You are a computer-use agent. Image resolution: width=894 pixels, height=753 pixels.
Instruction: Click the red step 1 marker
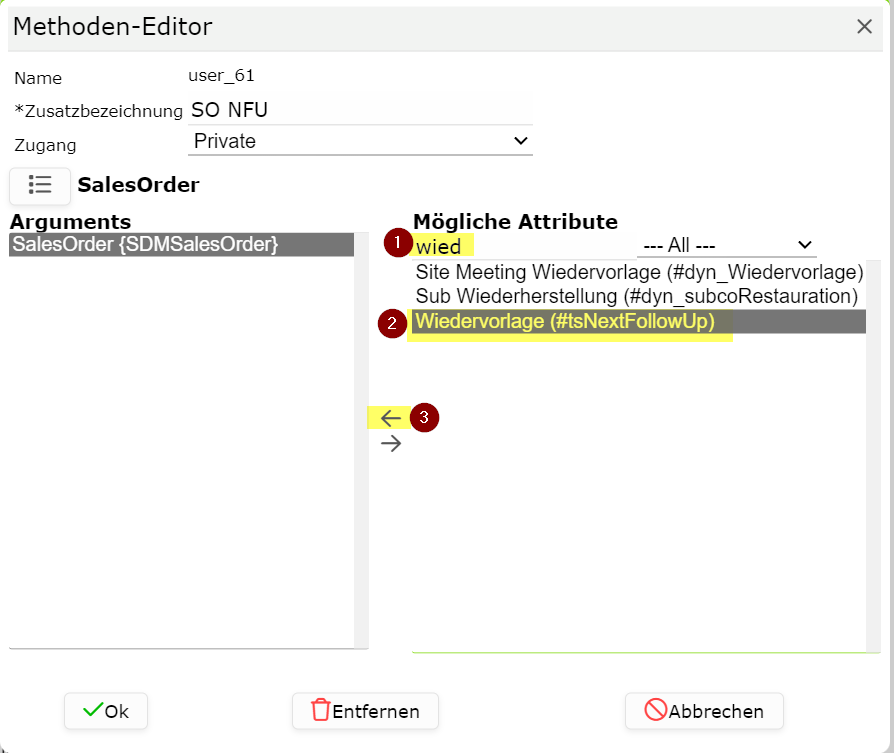[398, 242]
